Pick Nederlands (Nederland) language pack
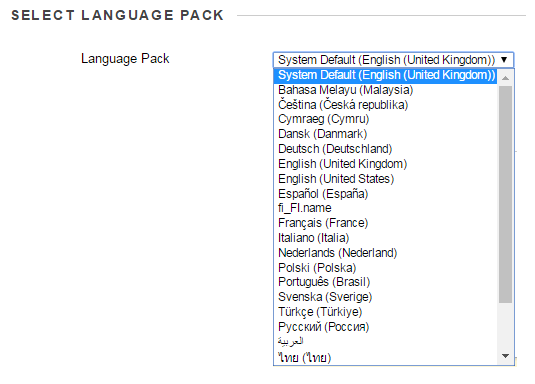The width and height of the screenshot is (535, 384). (385, 253)
